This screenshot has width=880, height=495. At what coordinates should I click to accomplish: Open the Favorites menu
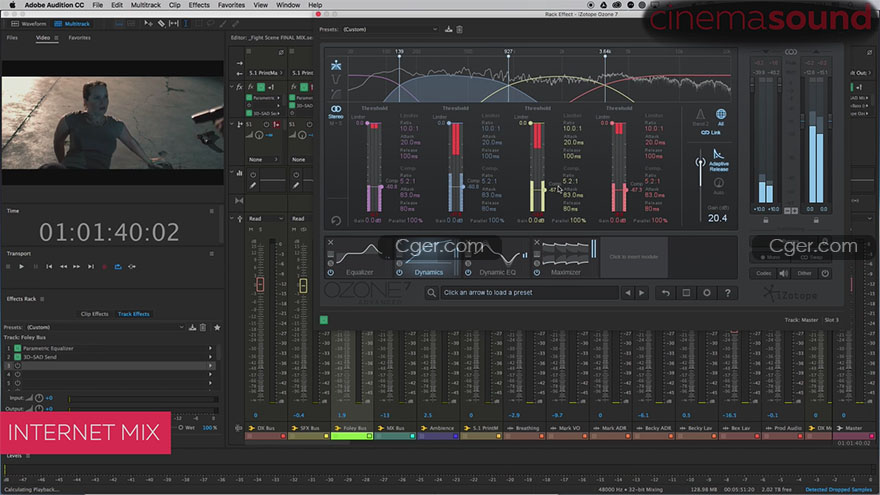click(231, 4)
